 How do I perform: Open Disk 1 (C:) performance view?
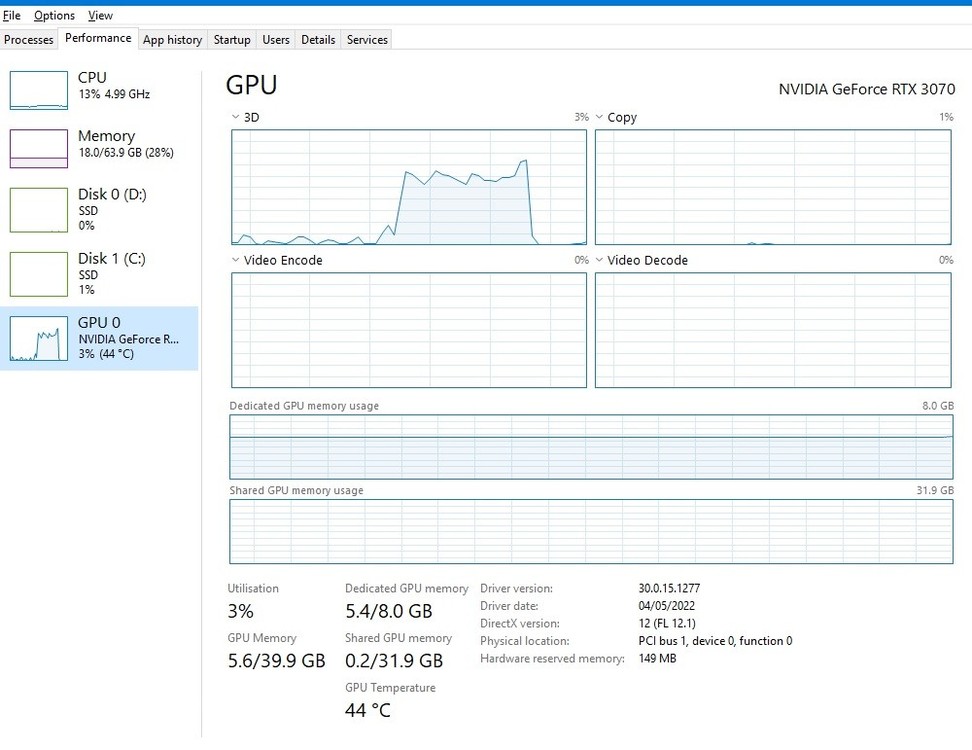[112, 273]
